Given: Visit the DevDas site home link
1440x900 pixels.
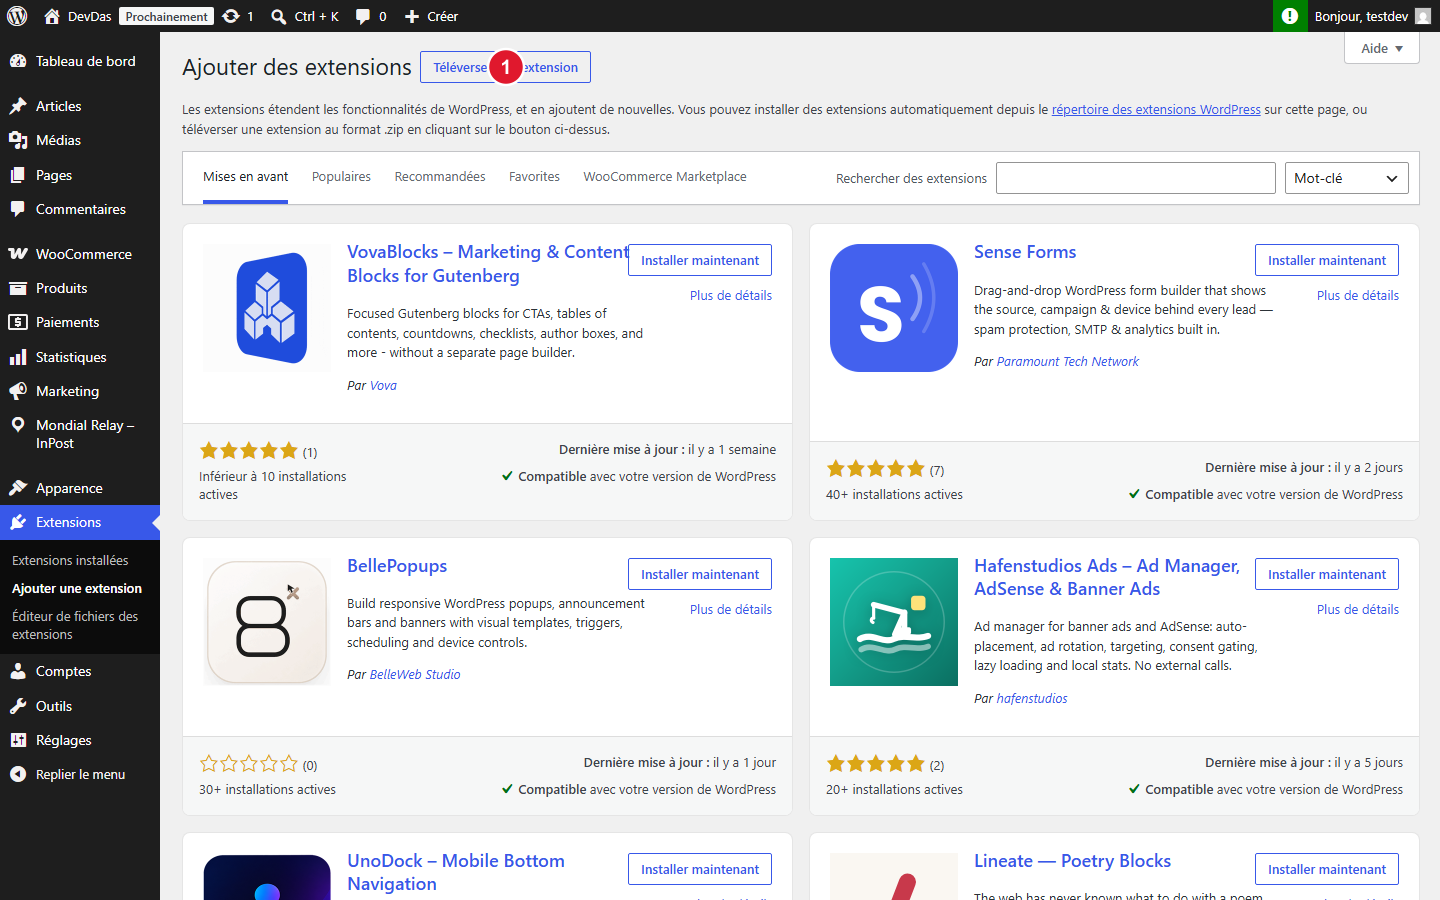Looking at the screenshot, I should [78, 16].
